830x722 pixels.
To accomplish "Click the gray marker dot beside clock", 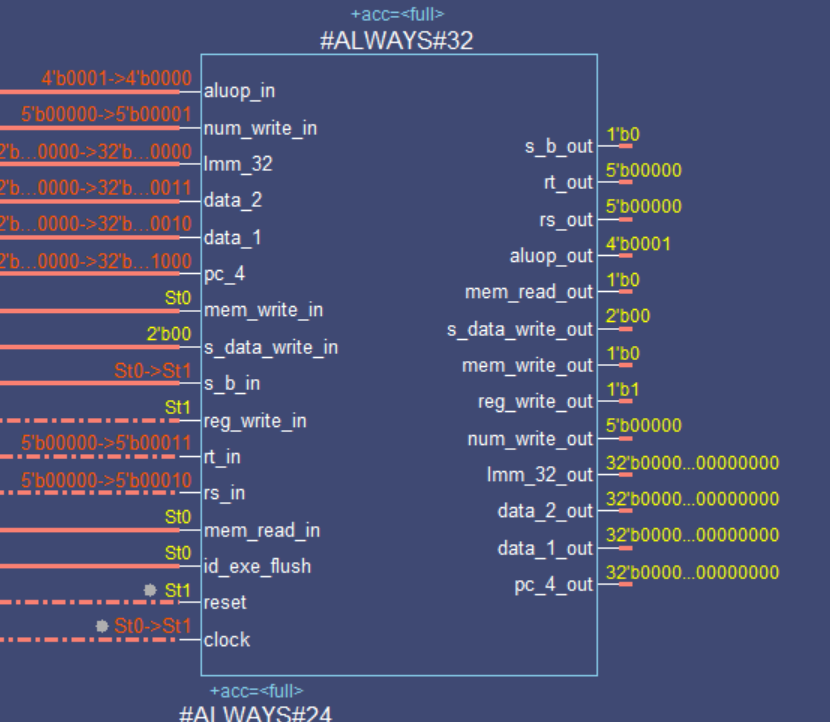I will tap(102, 626).
